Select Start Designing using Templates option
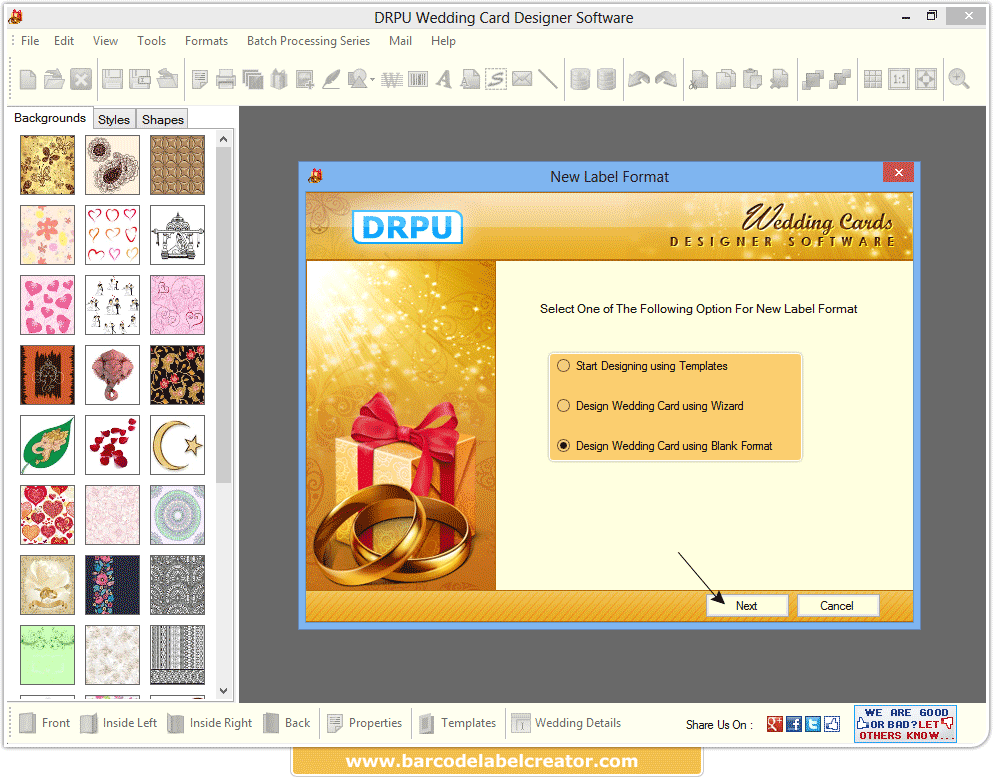993x777 pixels. click(643, 366)
